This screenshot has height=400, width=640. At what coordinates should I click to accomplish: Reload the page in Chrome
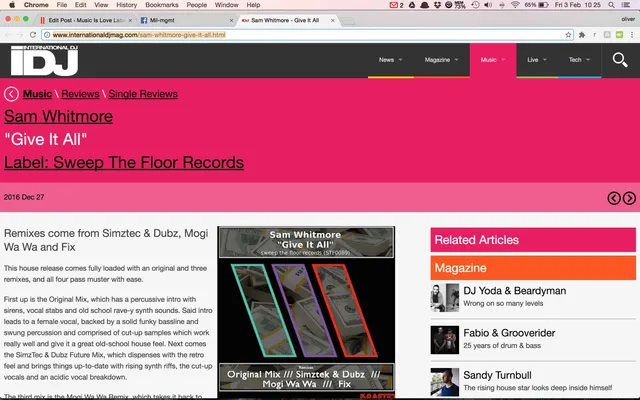(x=33, y=35)
